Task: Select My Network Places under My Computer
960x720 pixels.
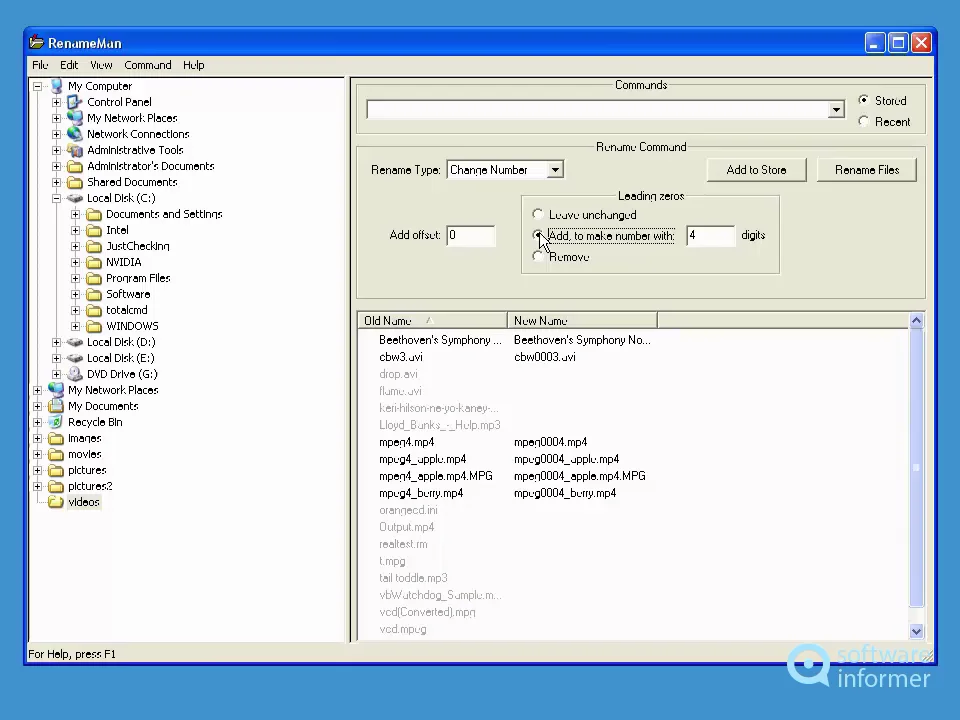Action: point(132,118)
